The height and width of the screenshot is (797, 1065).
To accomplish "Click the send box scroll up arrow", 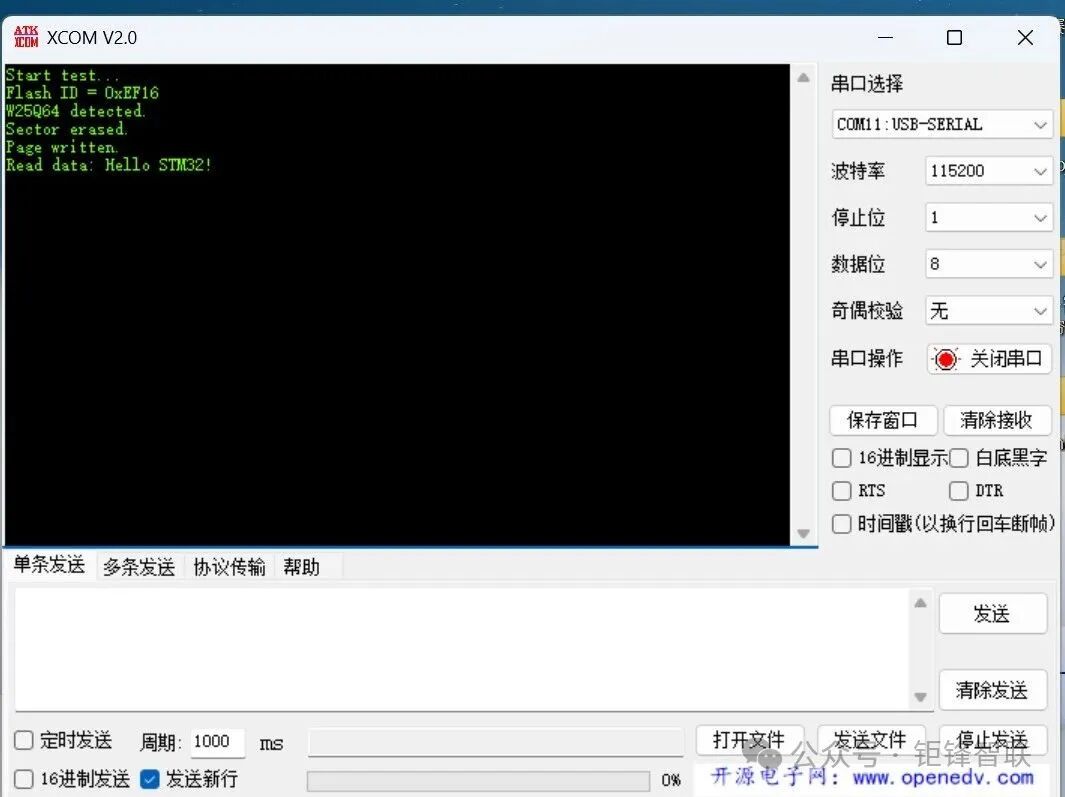I will pyautogui.click(x=920, y=603).
